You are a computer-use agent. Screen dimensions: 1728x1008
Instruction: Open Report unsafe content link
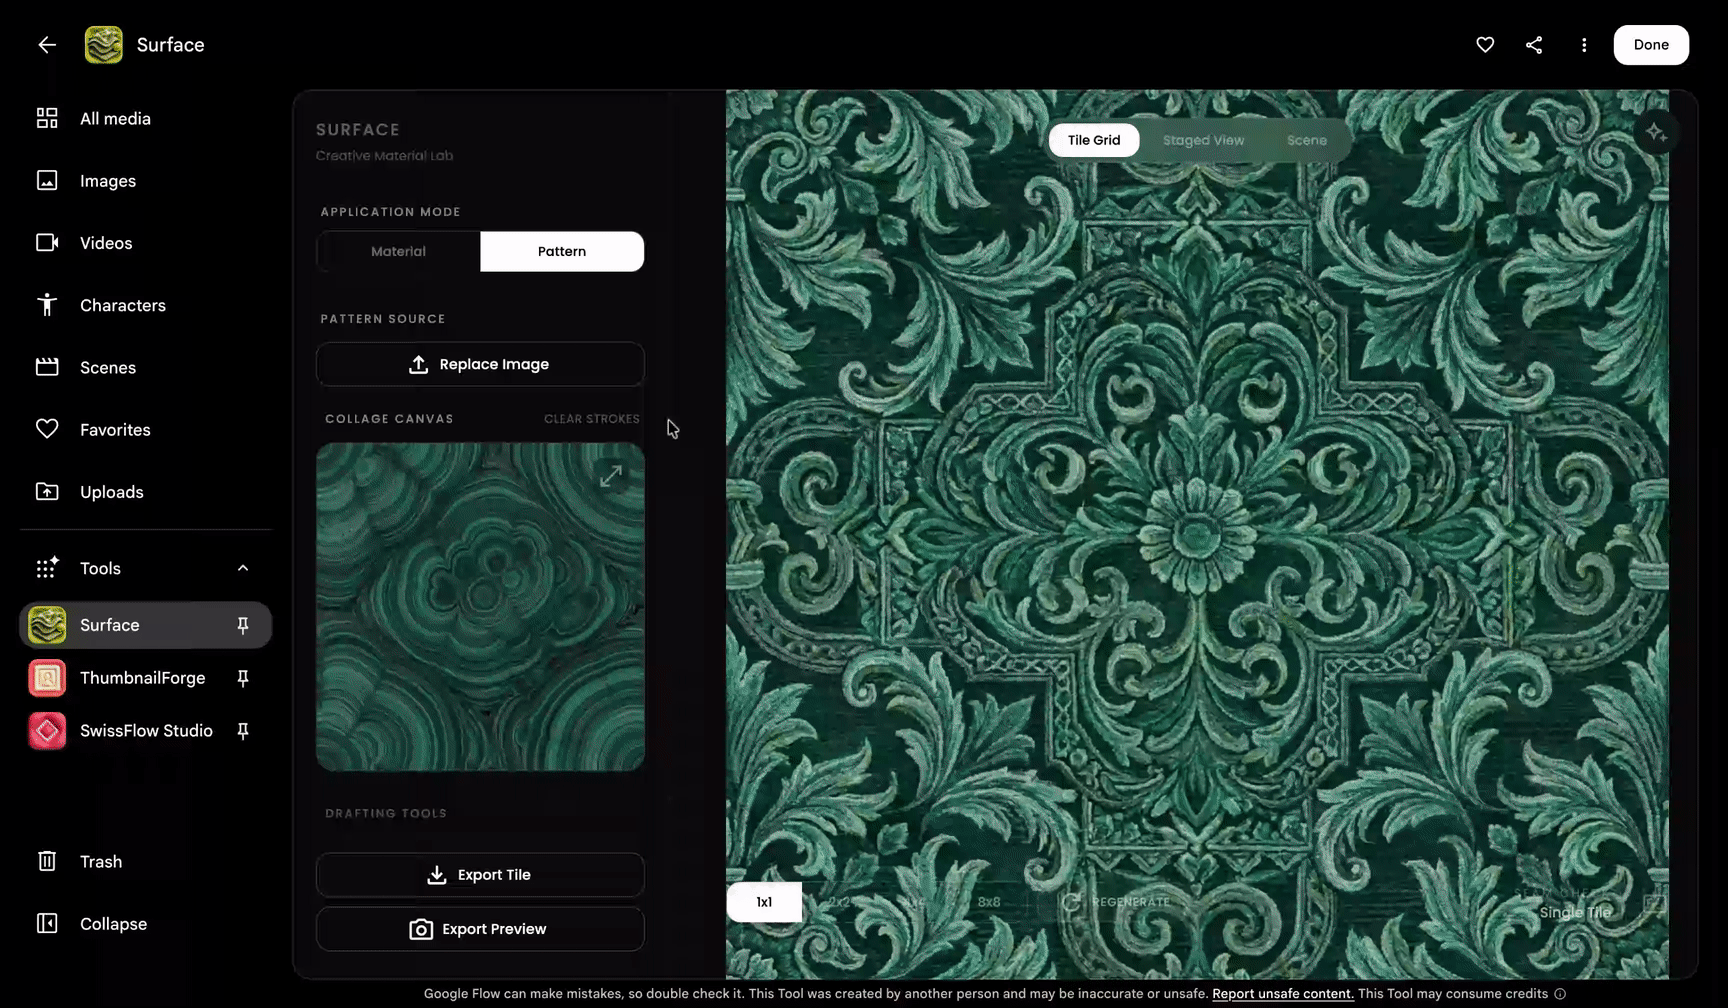coord(1283,994)
